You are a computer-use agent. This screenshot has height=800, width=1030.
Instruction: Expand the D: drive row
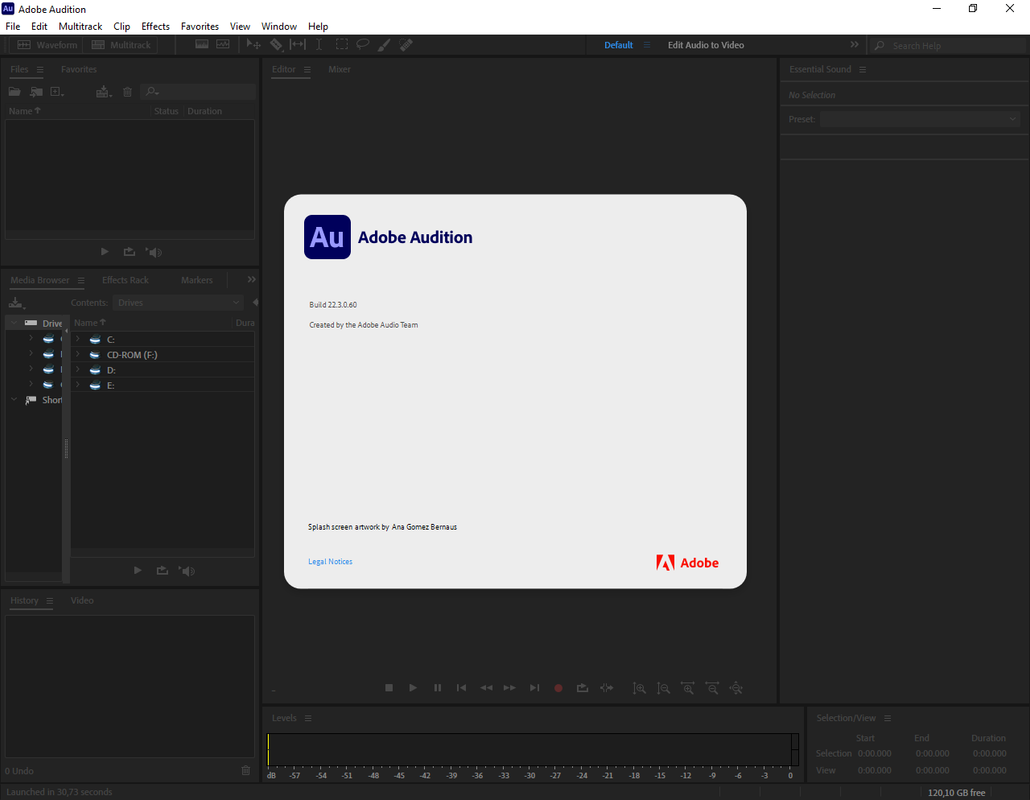78,369
